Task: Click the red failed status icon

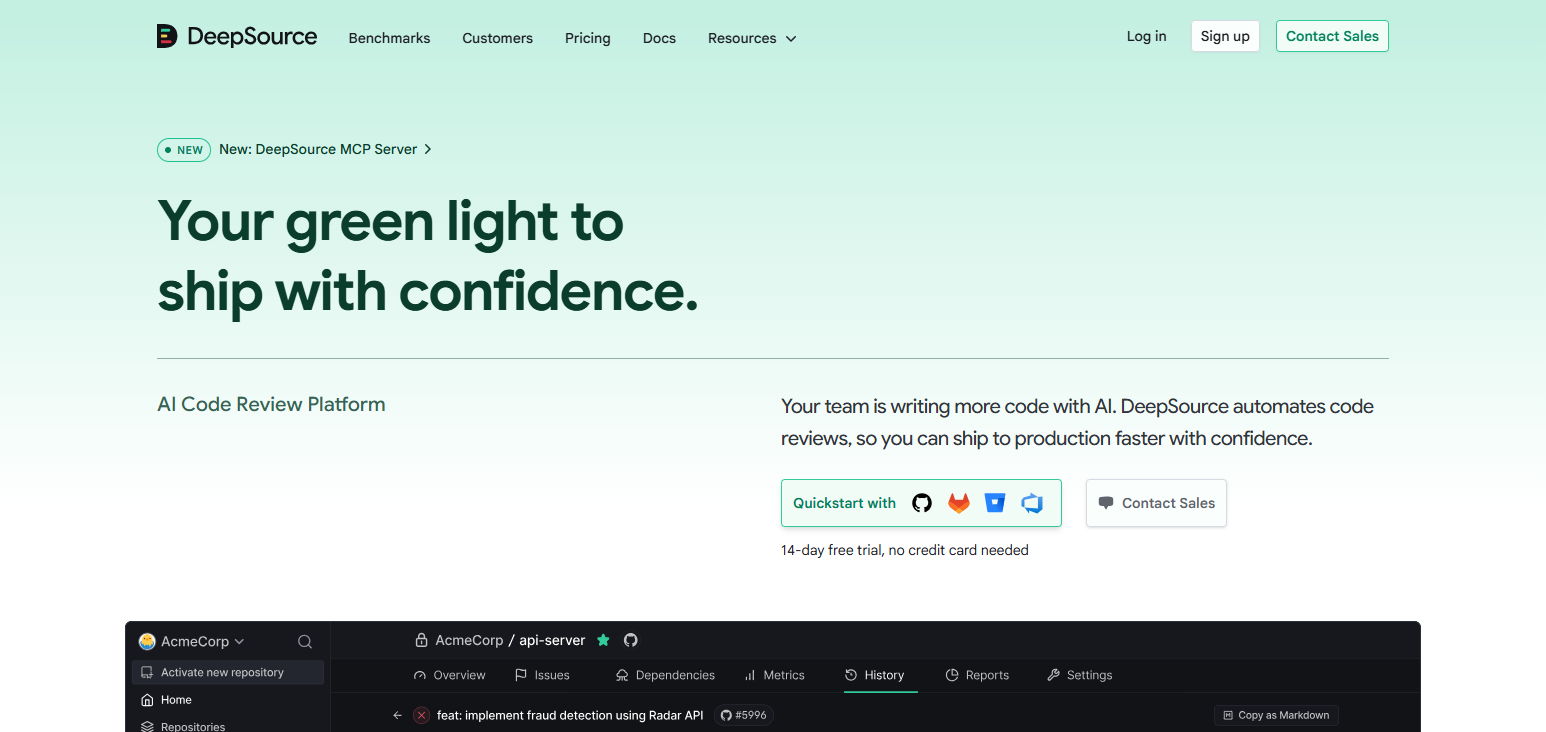Action: [x=422, y=715]
